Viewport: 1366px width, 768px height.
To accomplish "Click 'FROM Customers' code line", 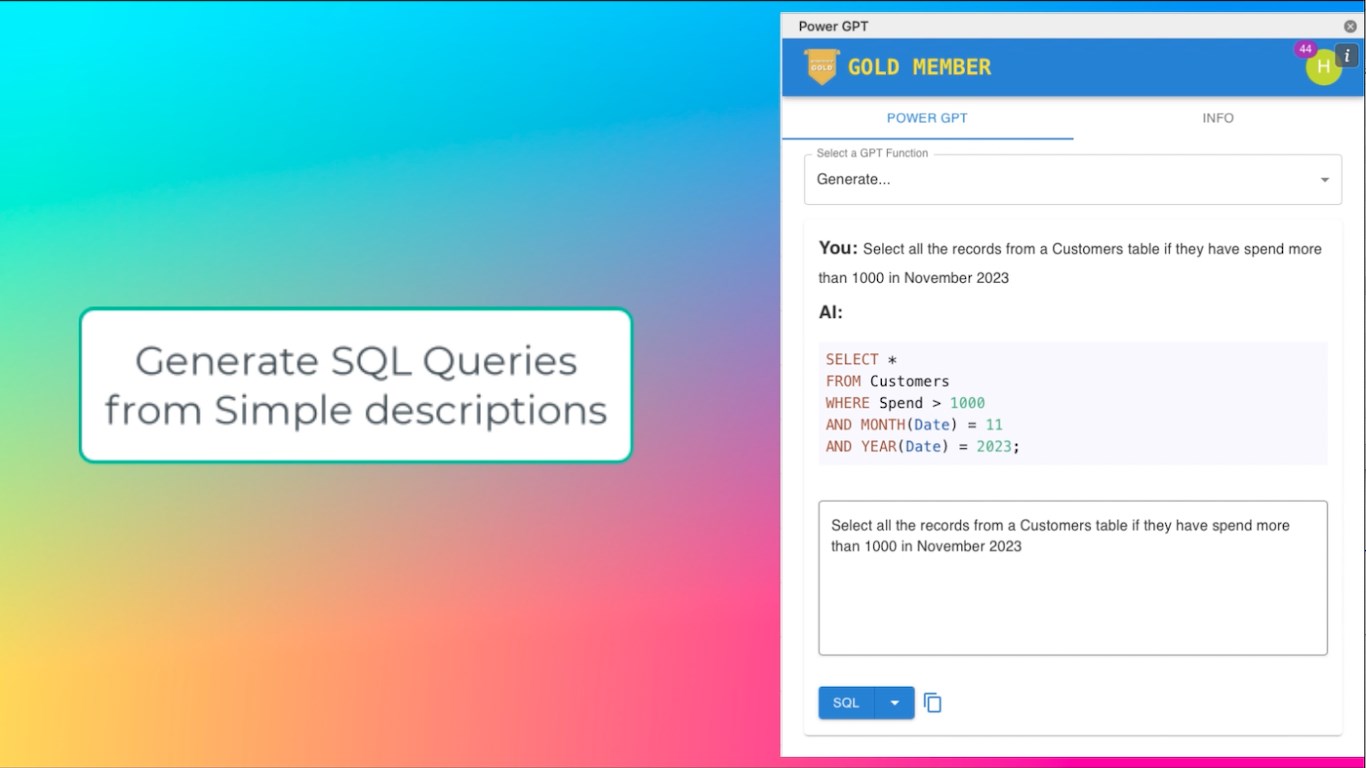I will click(888, 381).
